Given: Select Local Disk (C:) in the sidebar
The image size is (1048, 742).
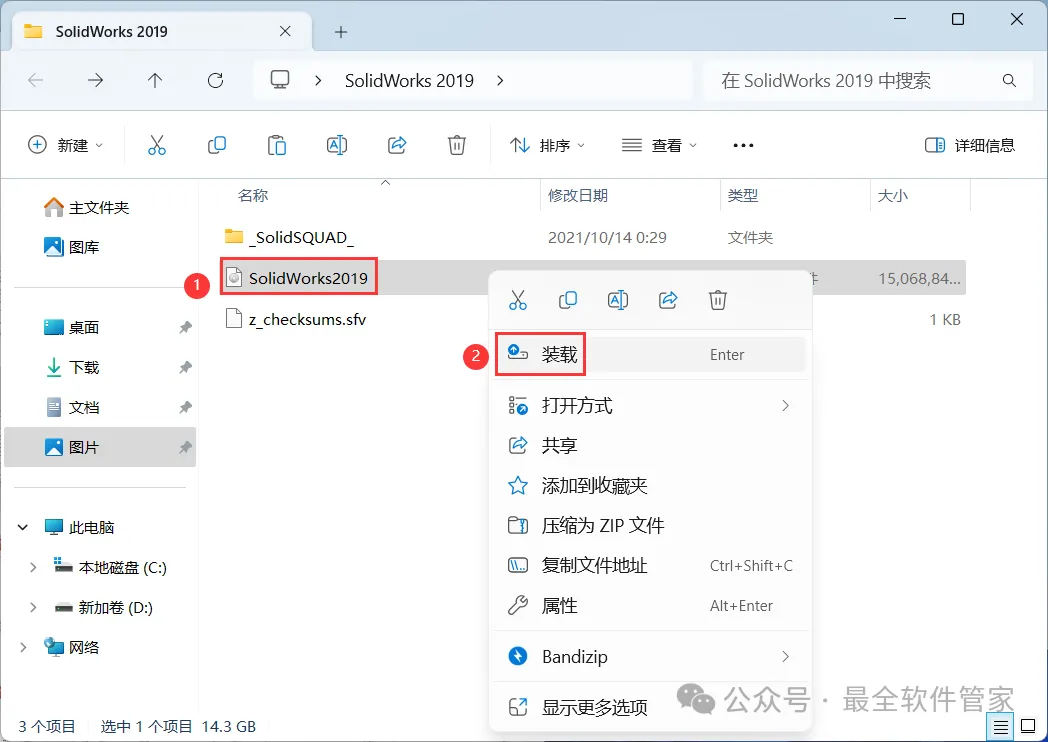Looking at the screenshot, I should (110, 568).
